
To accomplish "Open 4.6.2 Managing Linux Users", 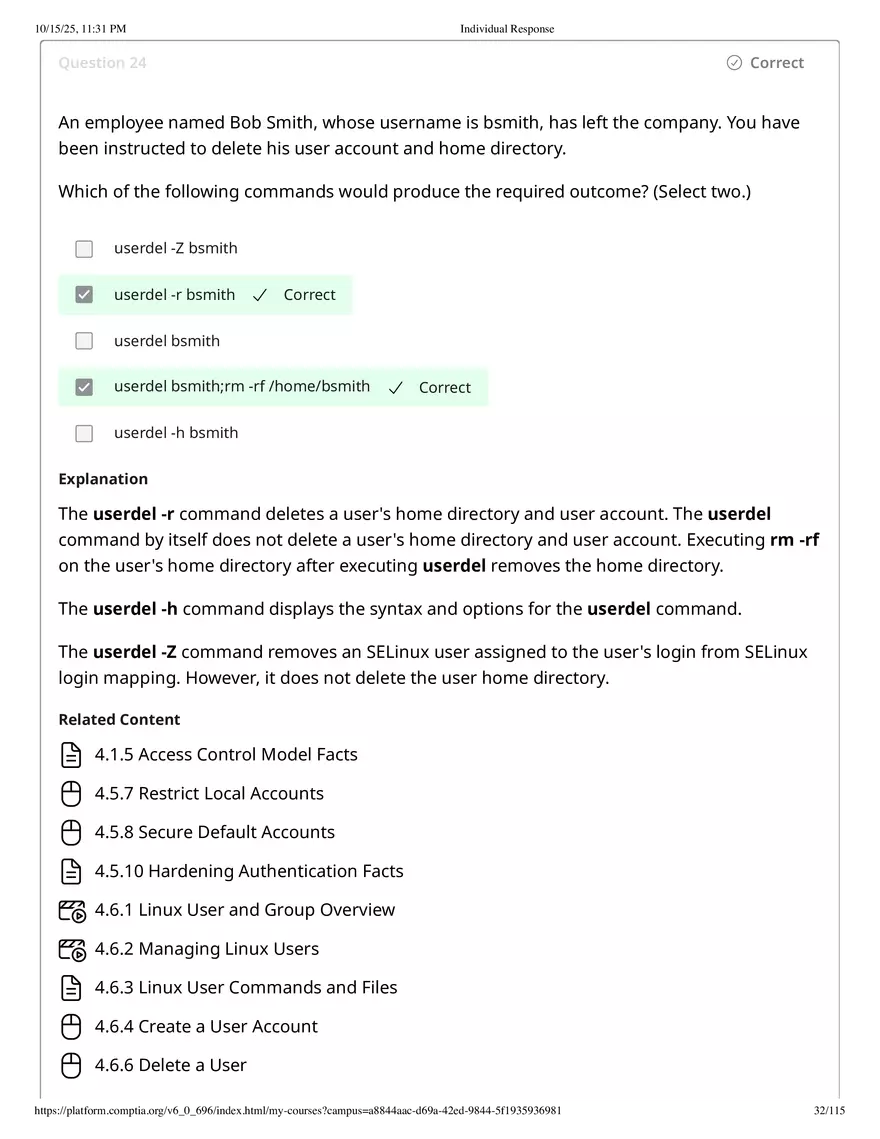I will (205, 949).
